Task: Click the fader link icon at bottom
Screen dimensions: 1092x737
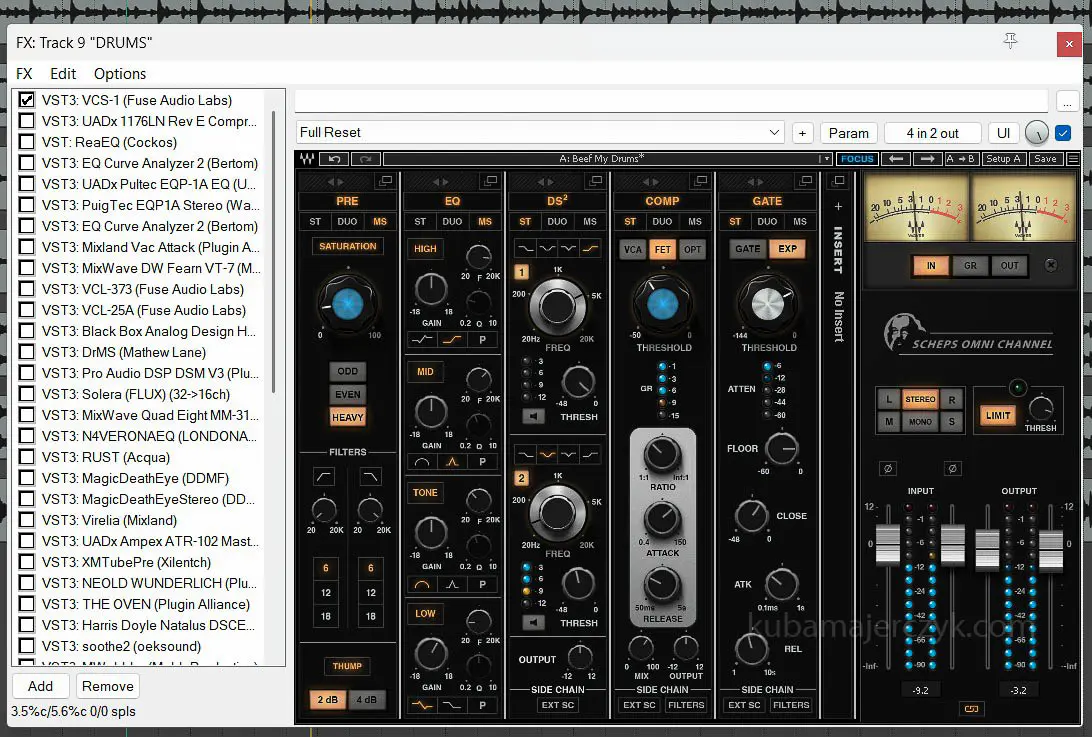Action: (969, 709)
